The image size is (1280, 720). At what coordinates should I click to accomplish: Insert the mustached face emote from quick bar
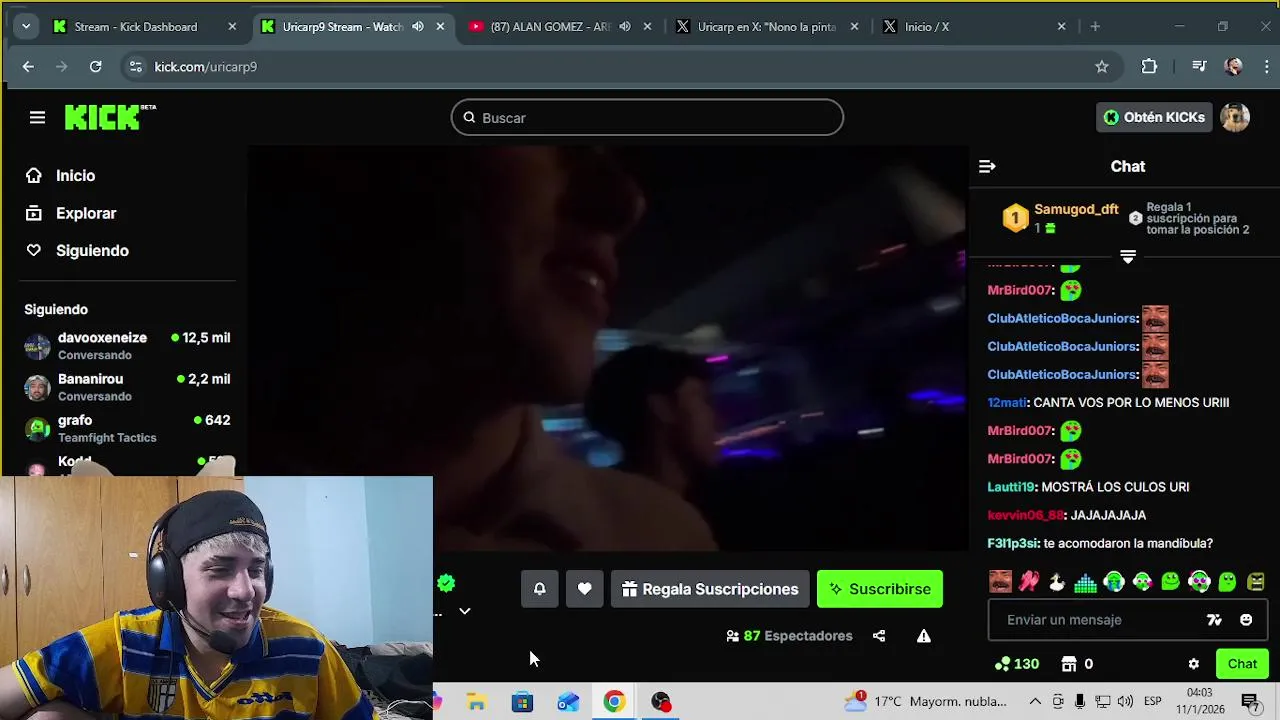1000,581
